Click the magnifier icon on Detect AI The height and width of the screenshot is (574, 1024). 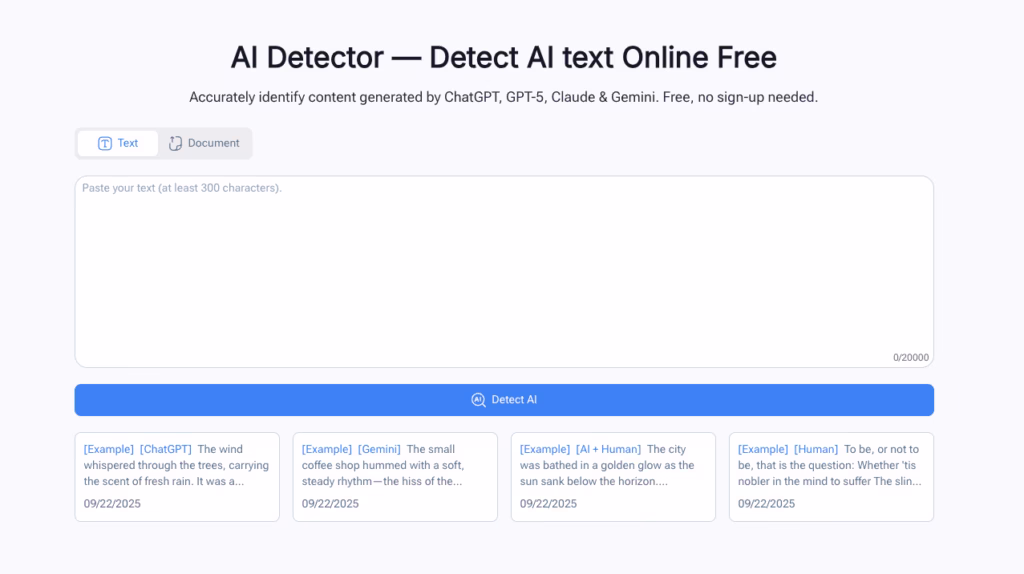pyautogui.click(x=478, y=400)
